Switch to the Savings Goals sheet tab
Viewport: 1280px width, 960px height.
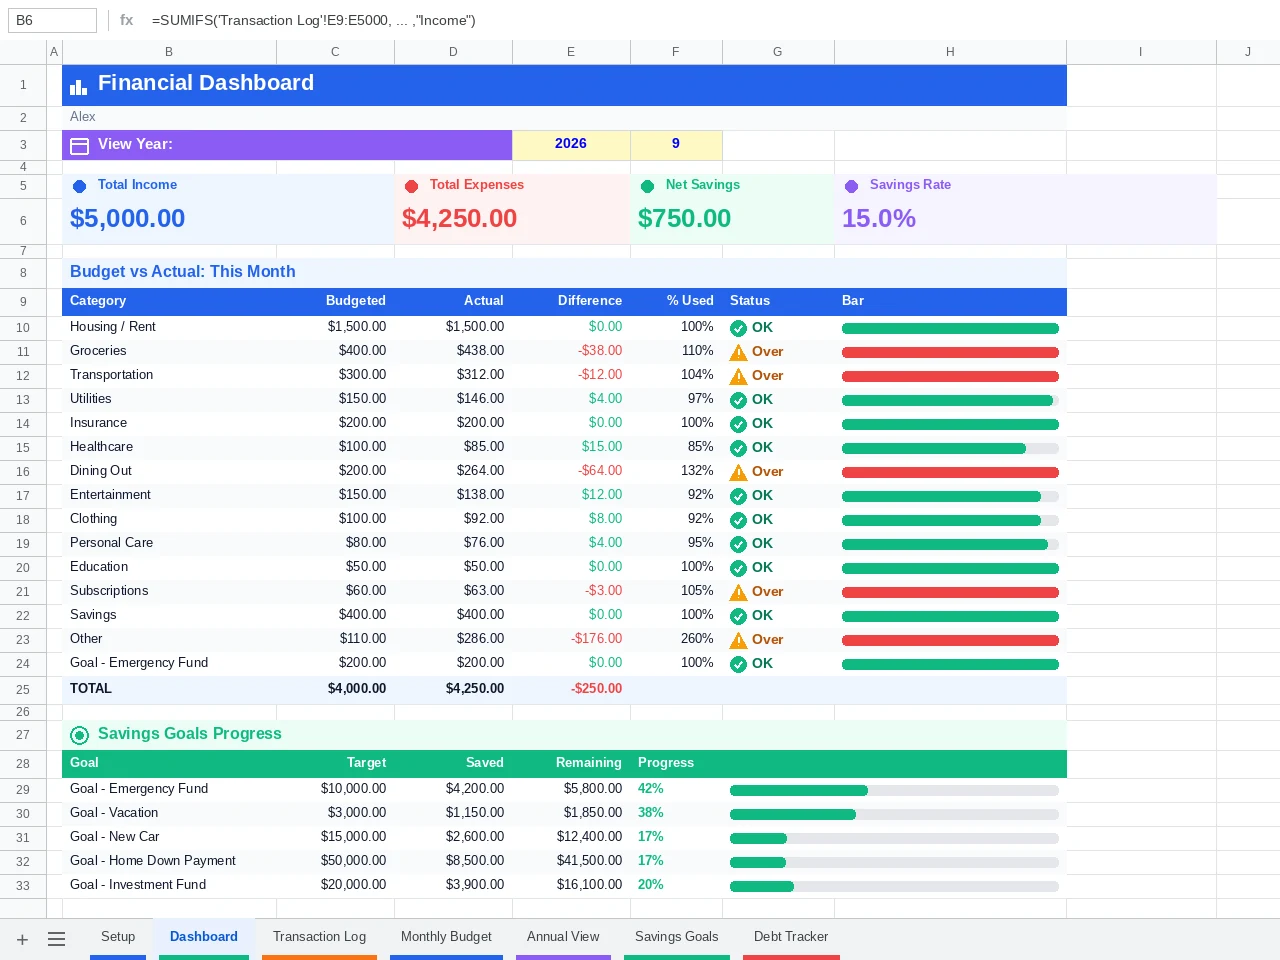(677, 937)
